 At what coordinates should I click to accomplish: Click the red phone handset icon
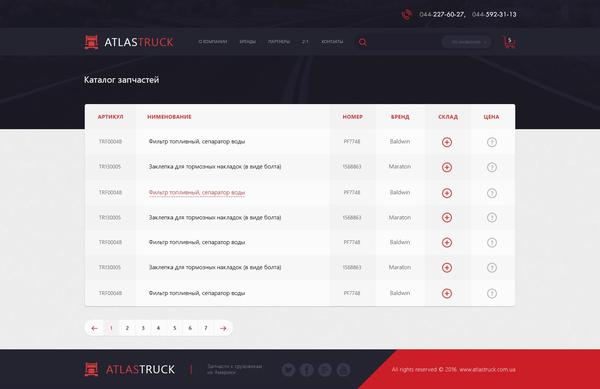click(x=406, y=15)
